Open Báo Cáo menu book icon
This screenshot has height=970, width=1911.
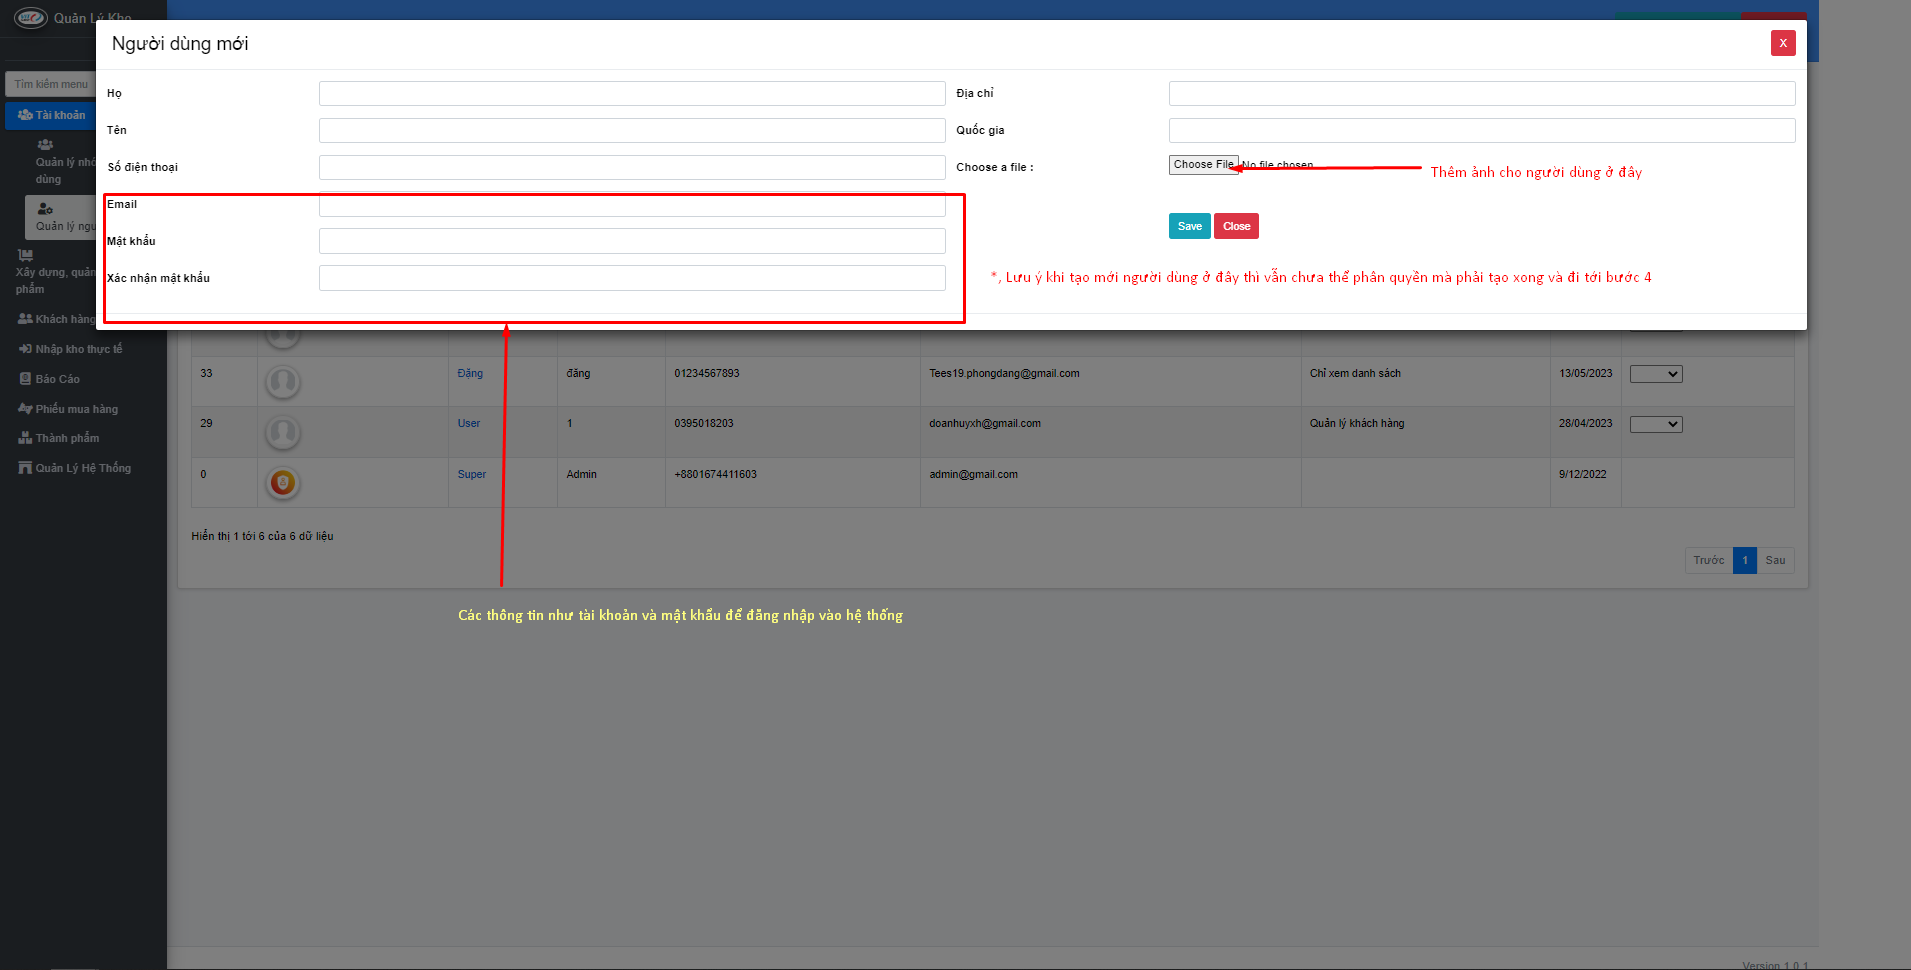pos(25,379)
